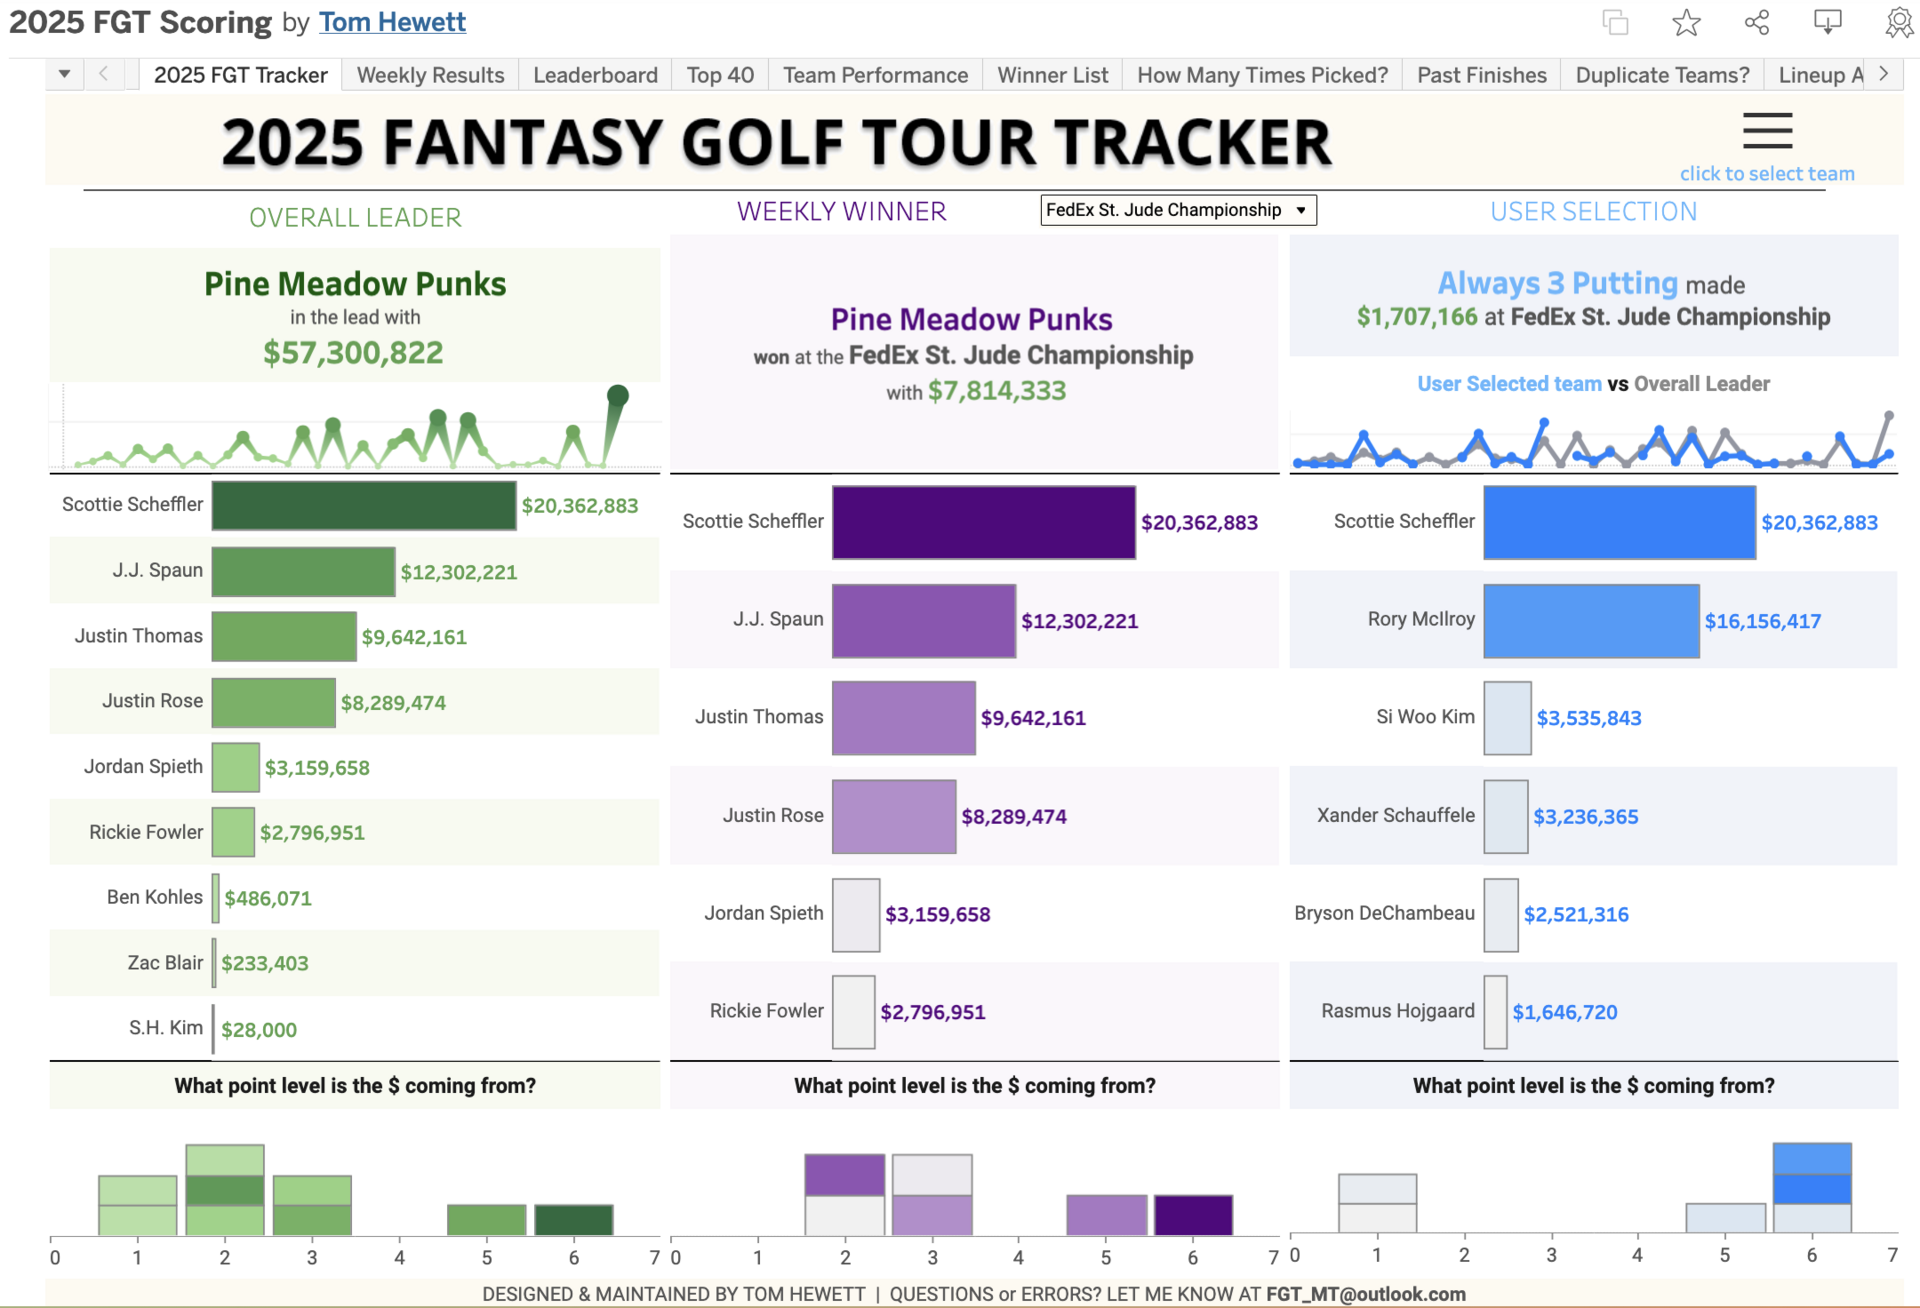
Task: Click J.J. Spaun green bar in Overall Leader
Action: [303, 571]
